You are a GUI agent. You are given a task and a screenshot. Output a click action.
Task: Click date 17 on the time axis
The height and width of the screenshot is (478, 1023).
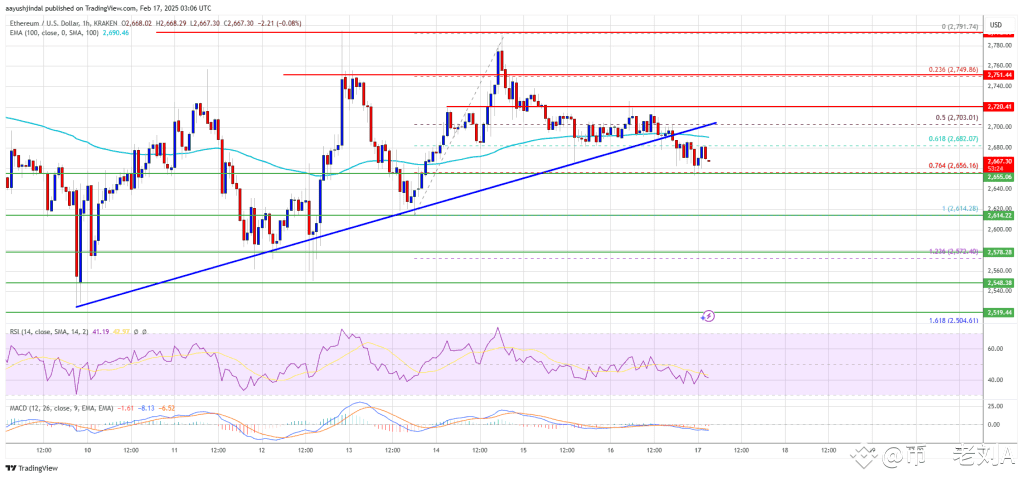coord(698,450)
